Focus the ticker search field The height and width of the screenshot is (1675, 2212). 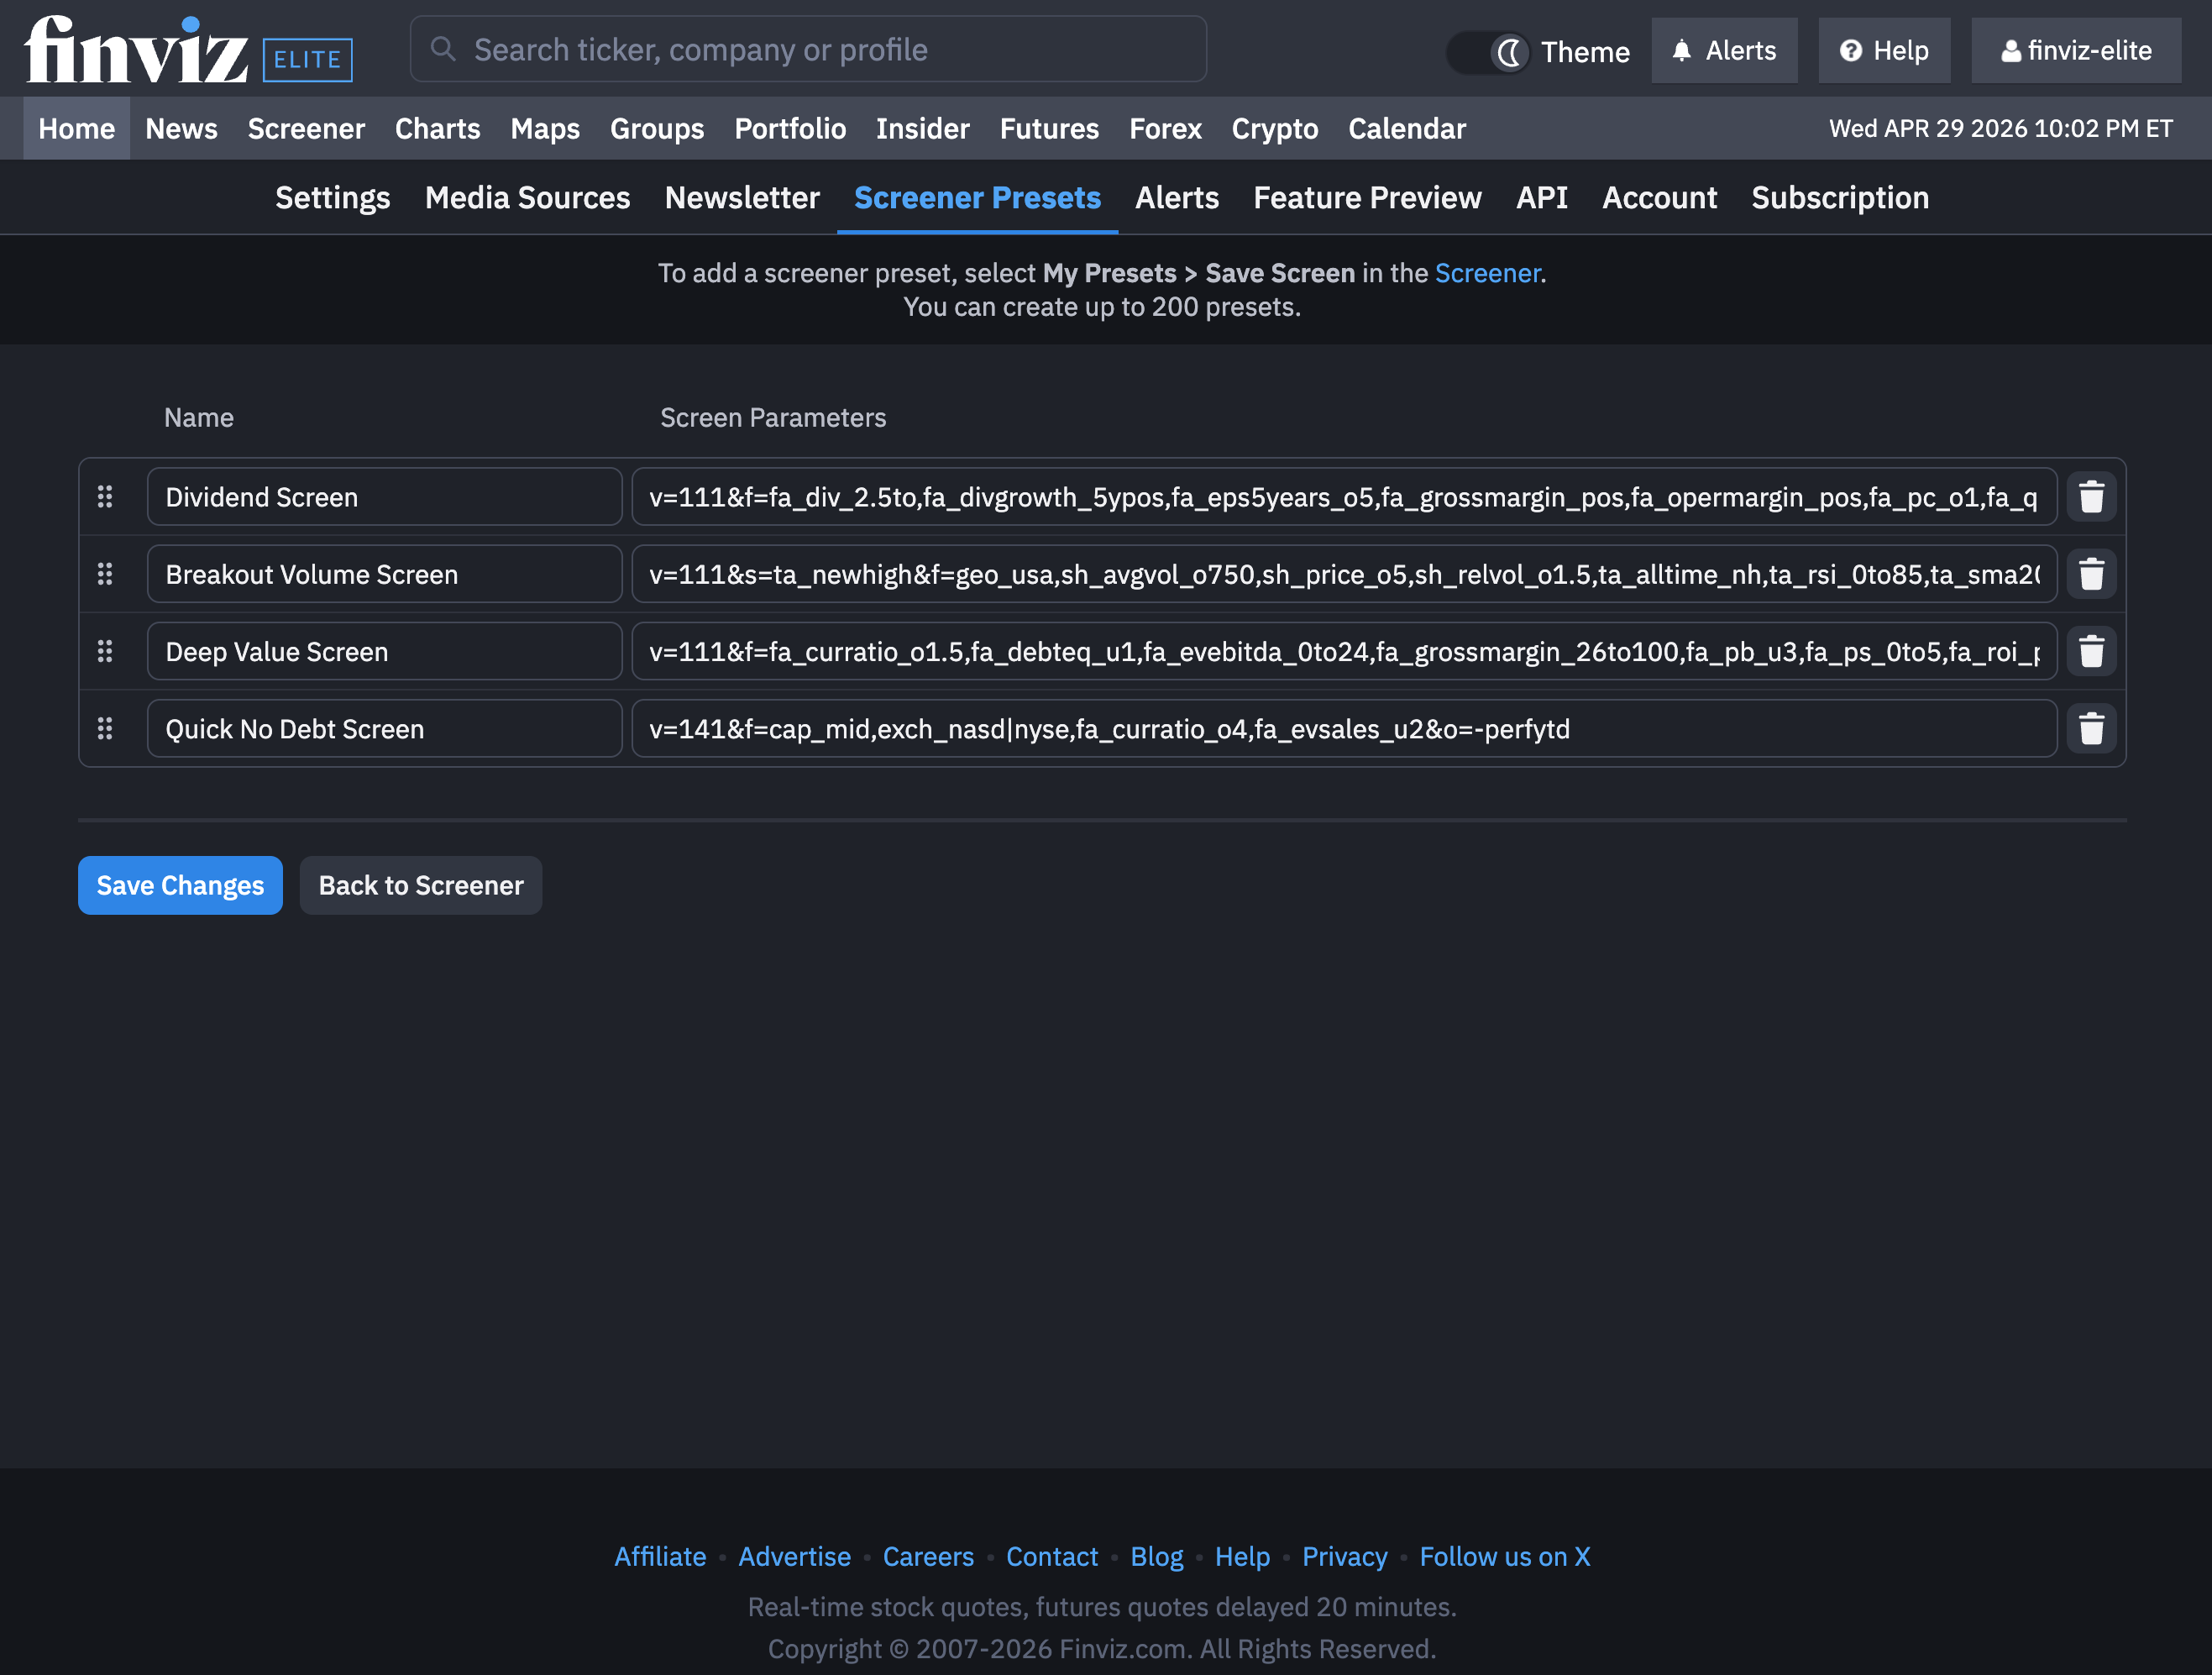pos(808,50)
